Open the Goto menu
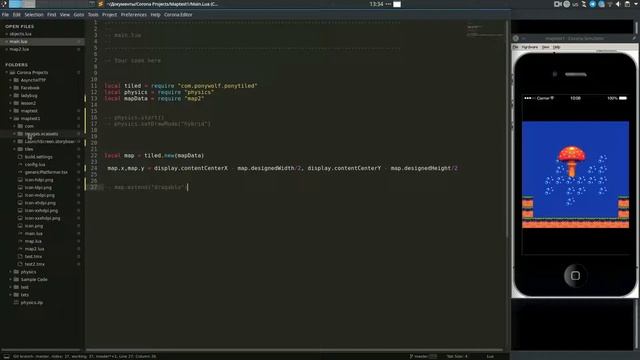Screen dimensions: 640x360 [79, 15]
